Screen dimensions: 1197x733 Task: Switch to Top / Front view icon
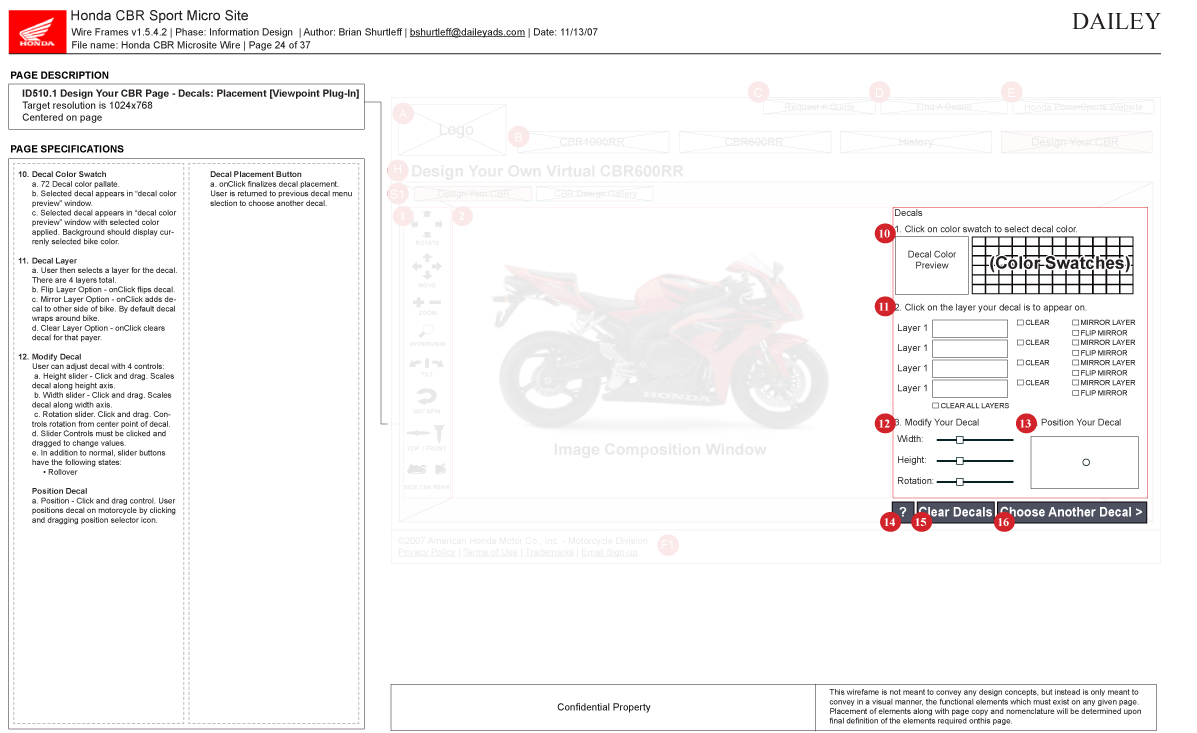coord(427,434)
